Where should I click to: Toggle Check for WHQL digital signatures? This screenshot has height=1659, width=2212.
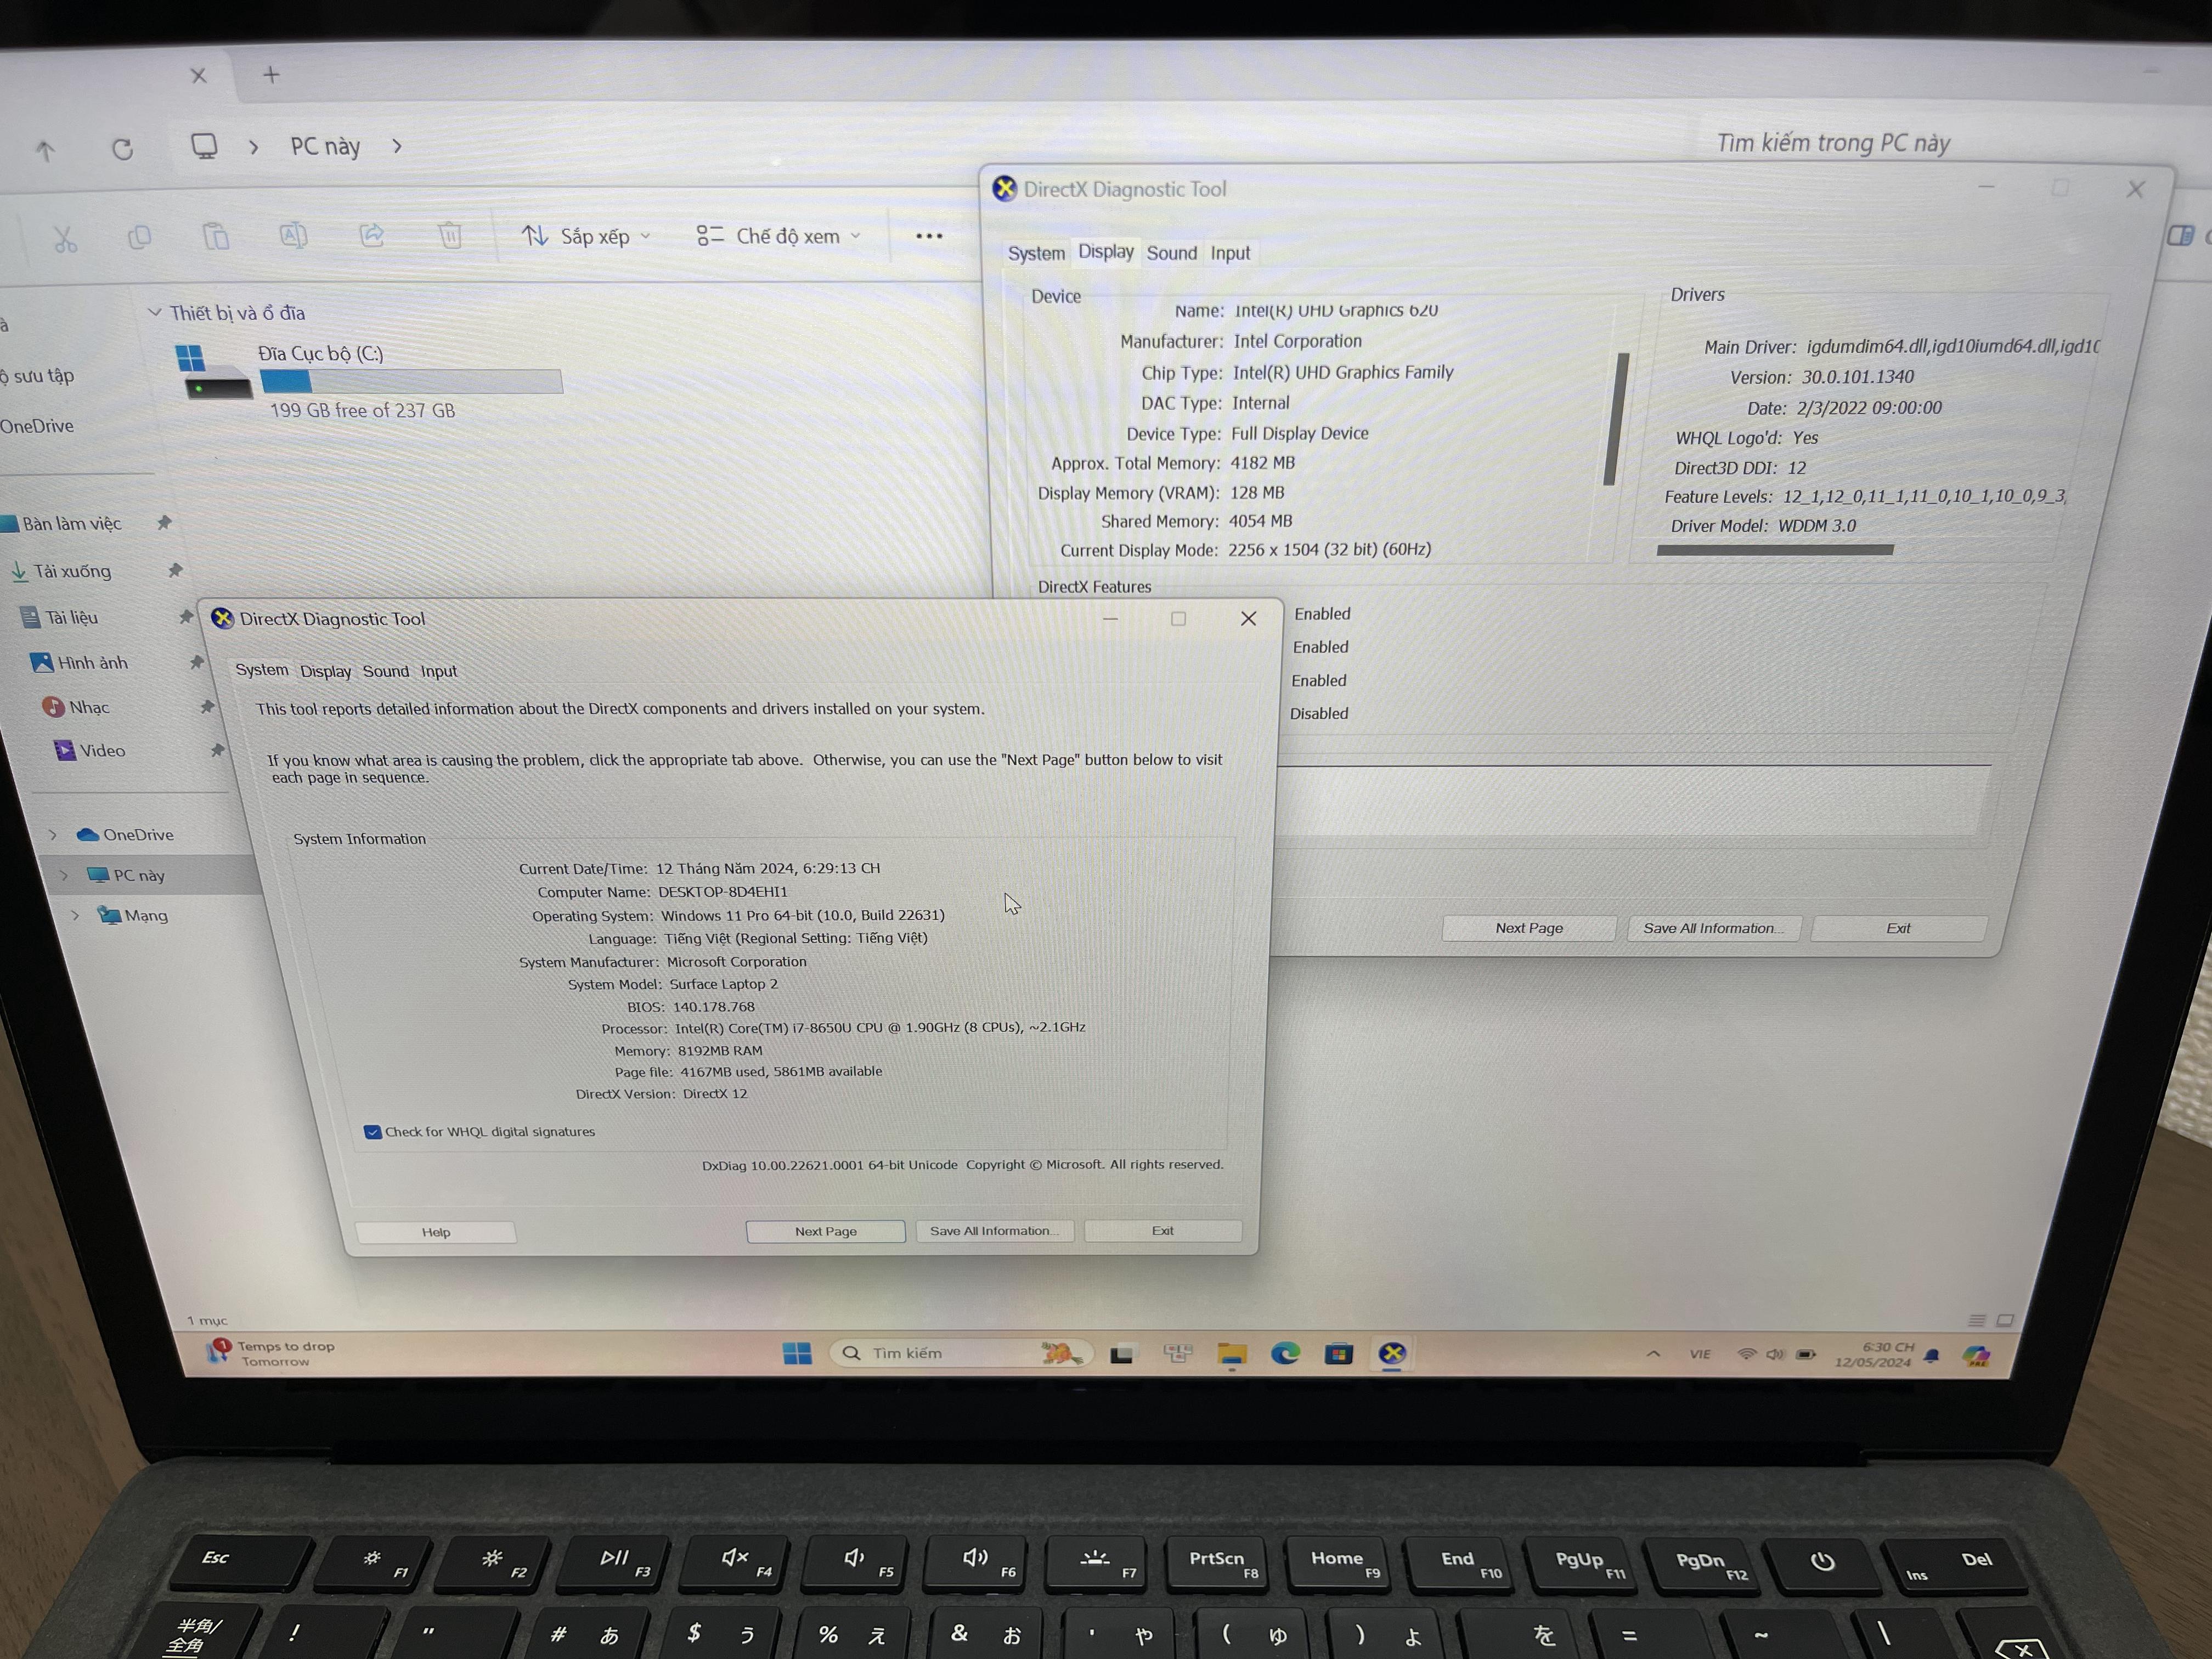[x=373, y=1132]
